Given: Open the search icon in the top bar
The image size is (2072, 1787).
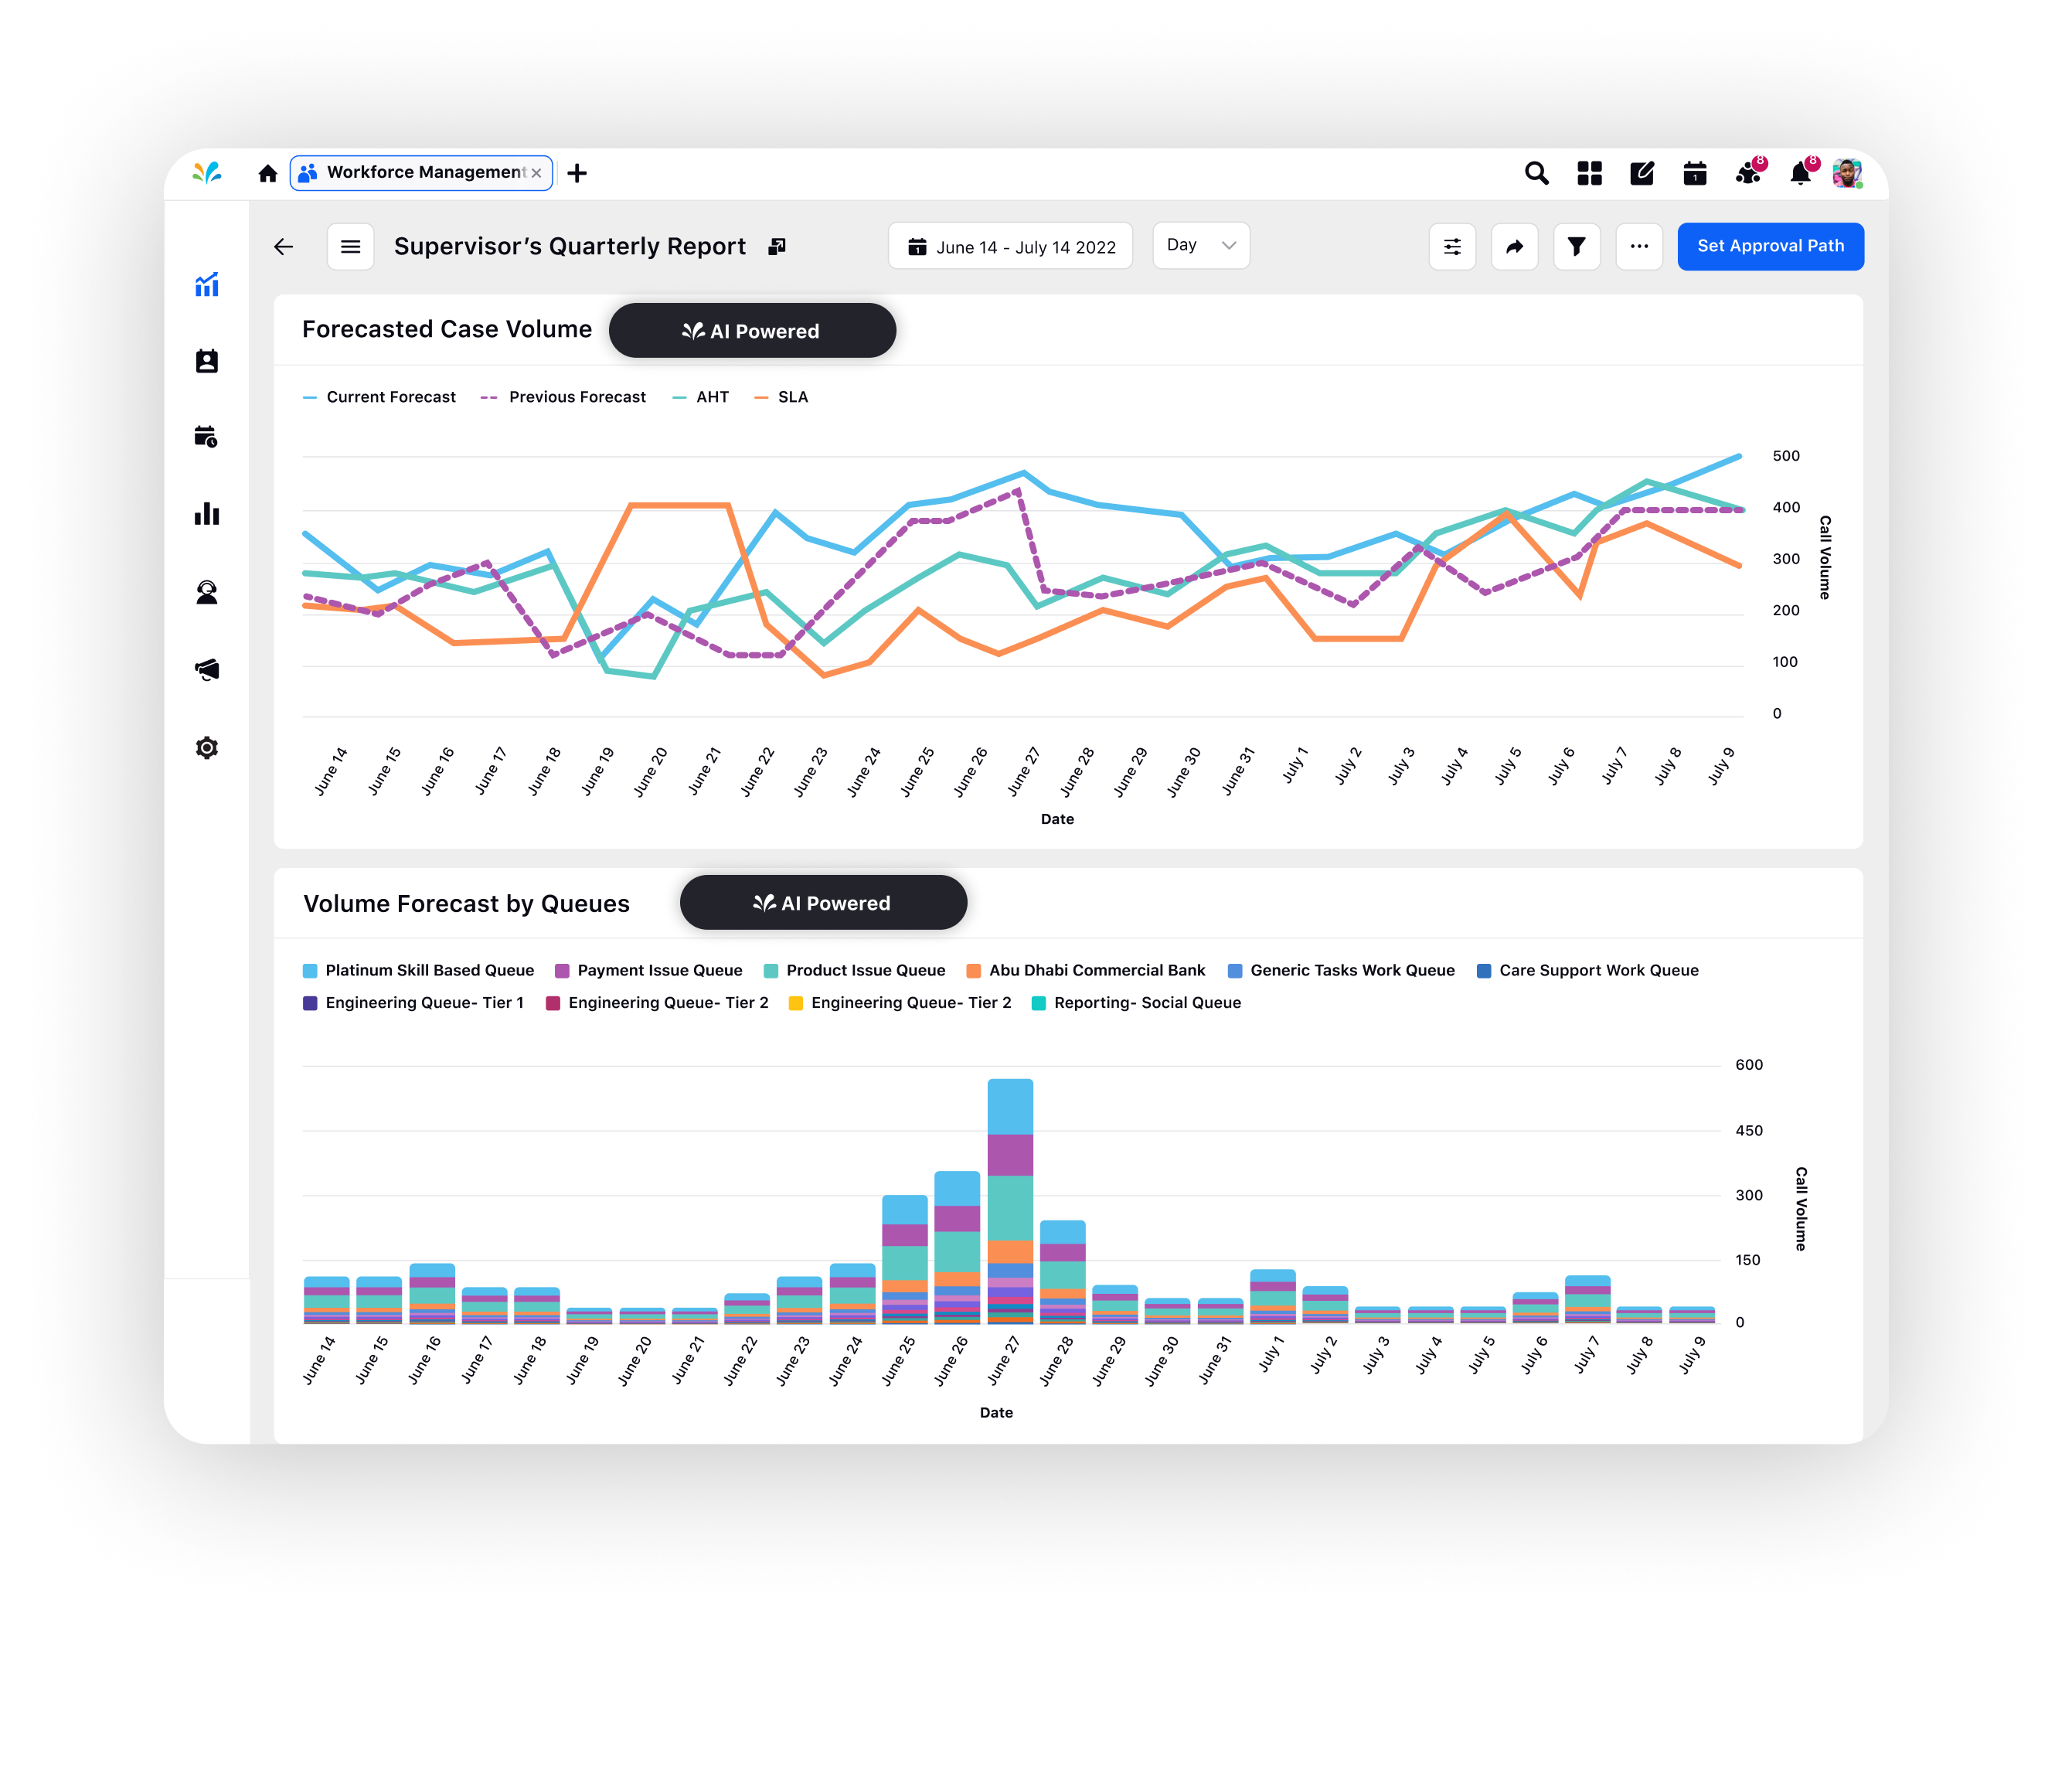Looking at the screenshot, I should 1538,173.
